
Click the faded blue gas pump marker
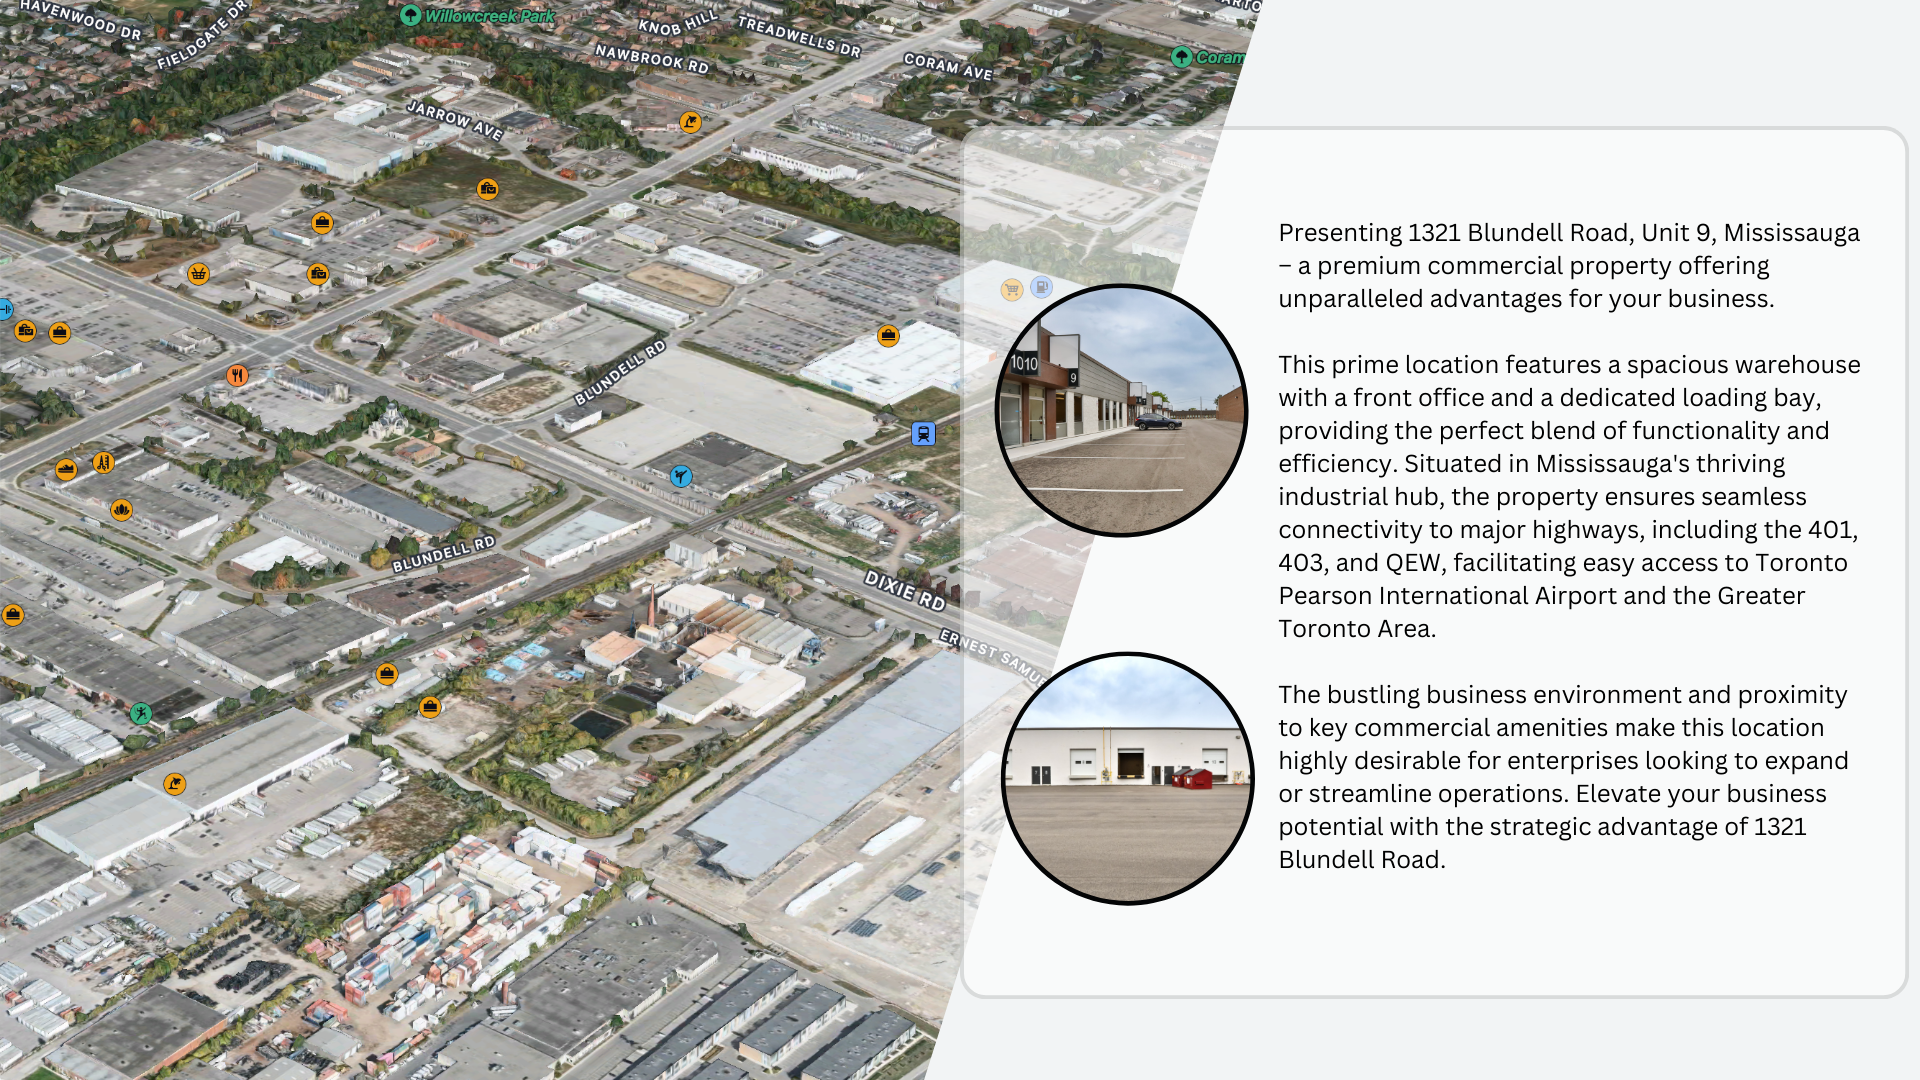click(1041, 287)
